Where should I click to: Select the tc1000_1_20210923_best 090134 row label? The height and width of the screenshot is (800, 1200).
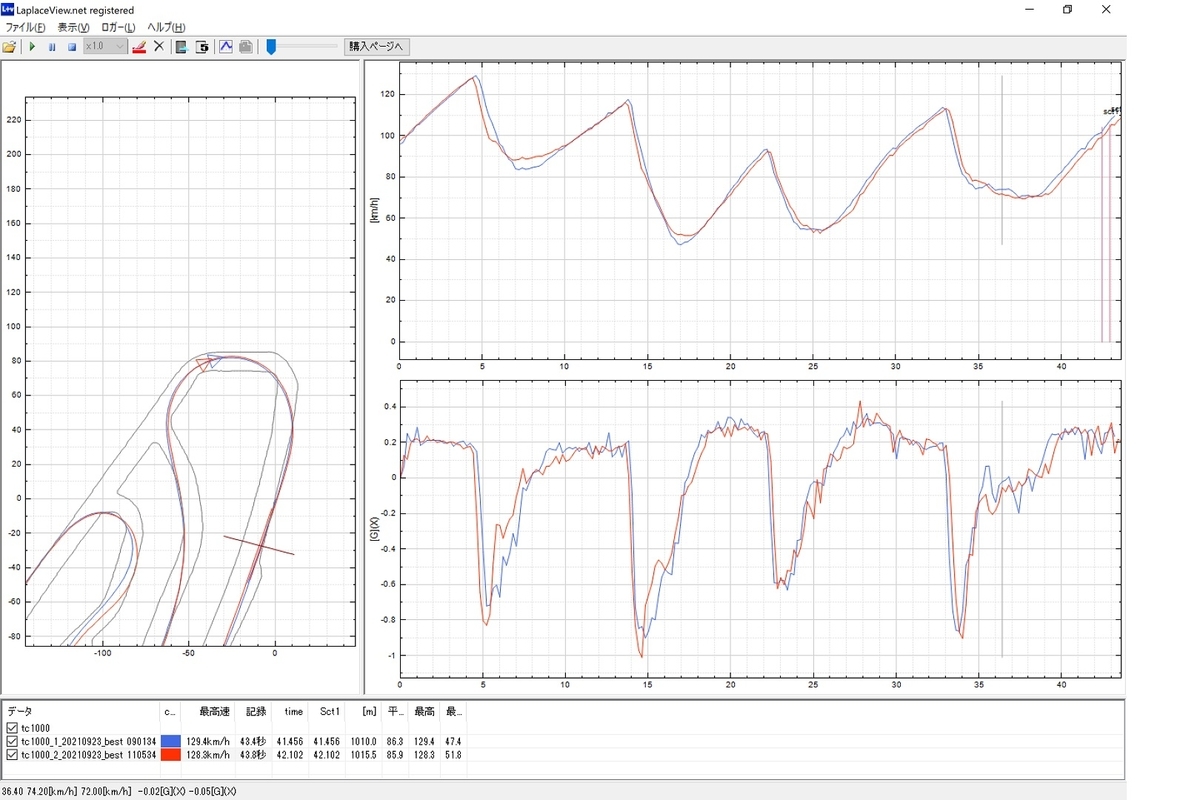88,741
